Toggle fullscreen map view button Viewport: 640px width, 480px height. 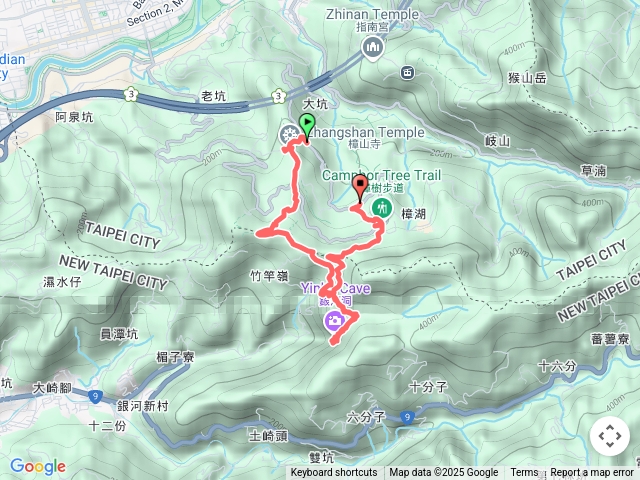point(610,436)
